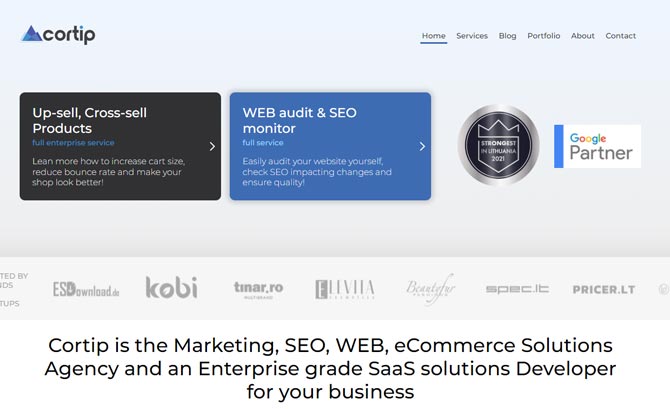Select the WEB audit & SEO monitor heading
This screenshot has width=670, height=409.
pos(300,121)
